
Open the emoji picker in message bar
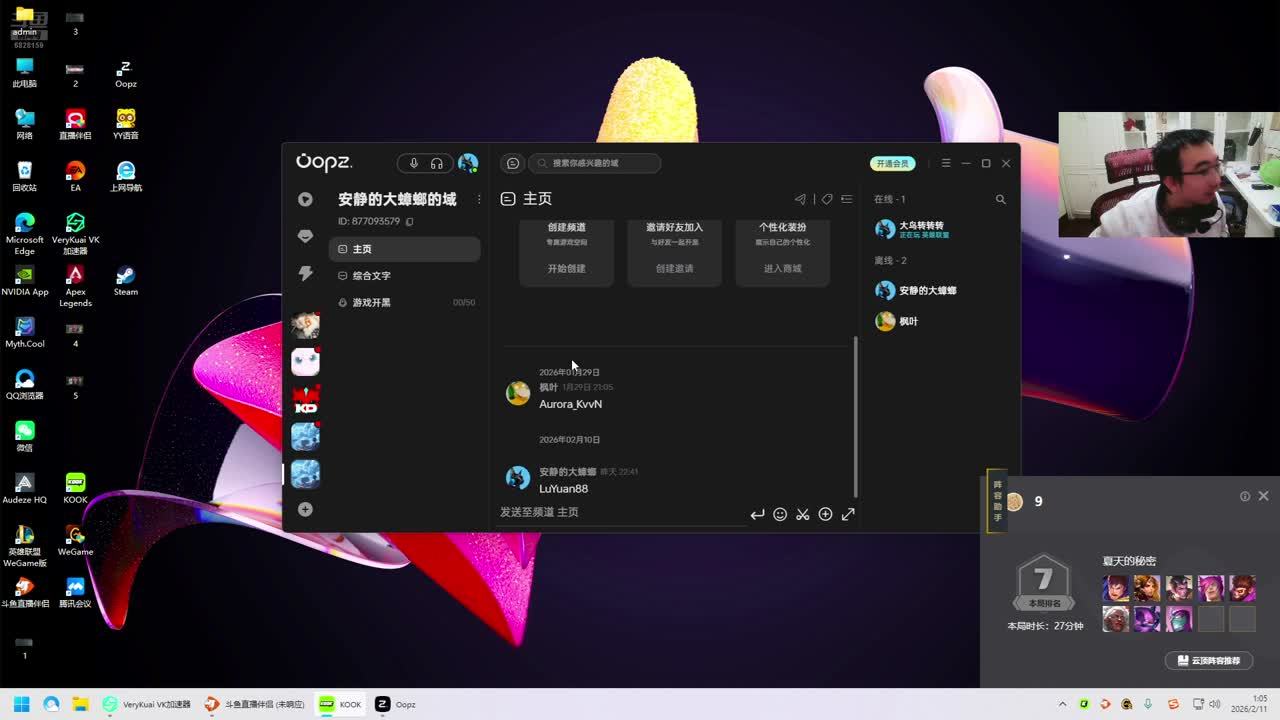[780, 514]
